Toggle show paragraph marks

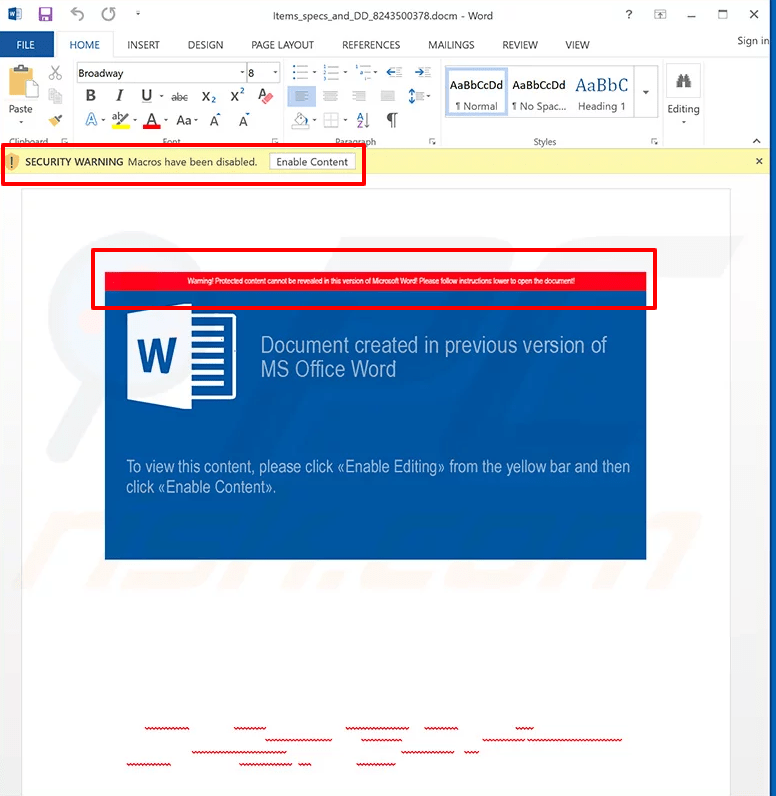[x=392, y=120]
